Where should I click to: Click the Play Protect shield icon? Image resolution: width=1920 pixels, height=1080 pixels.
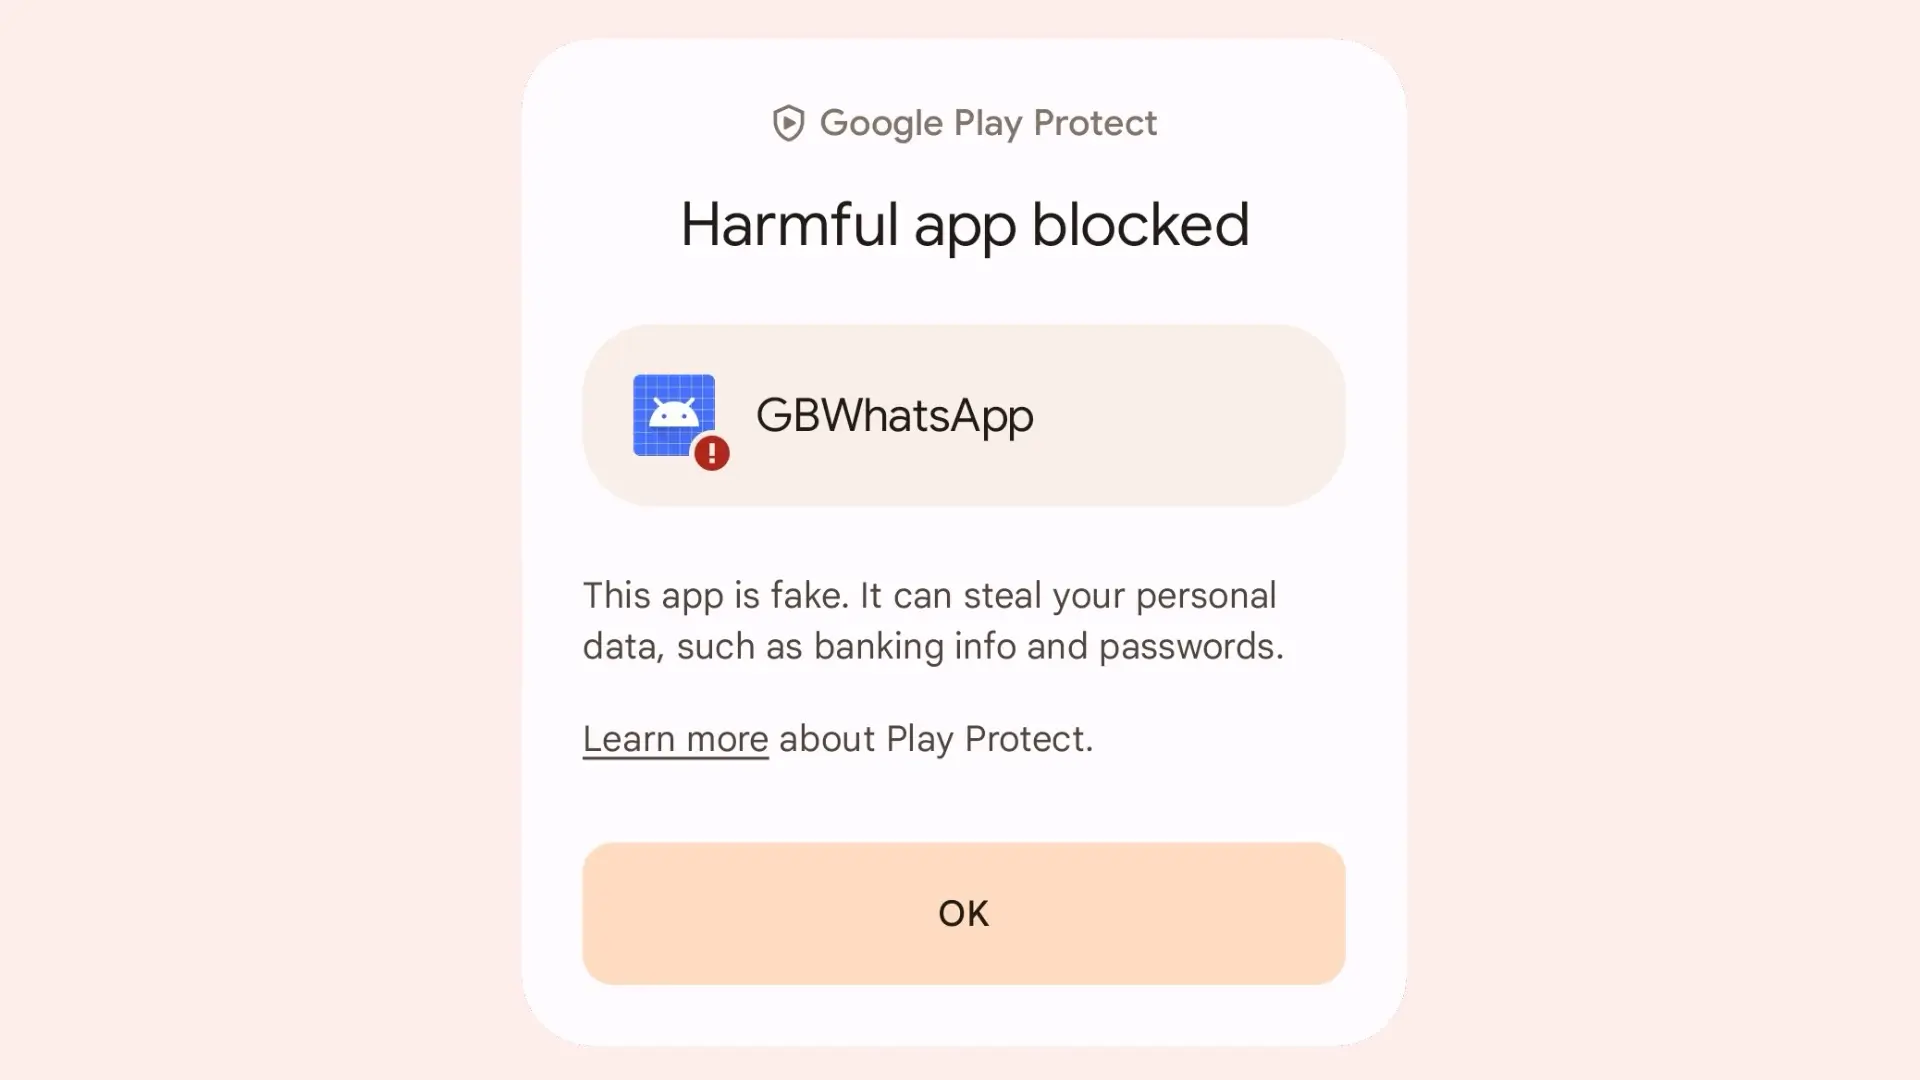point(788,123)
